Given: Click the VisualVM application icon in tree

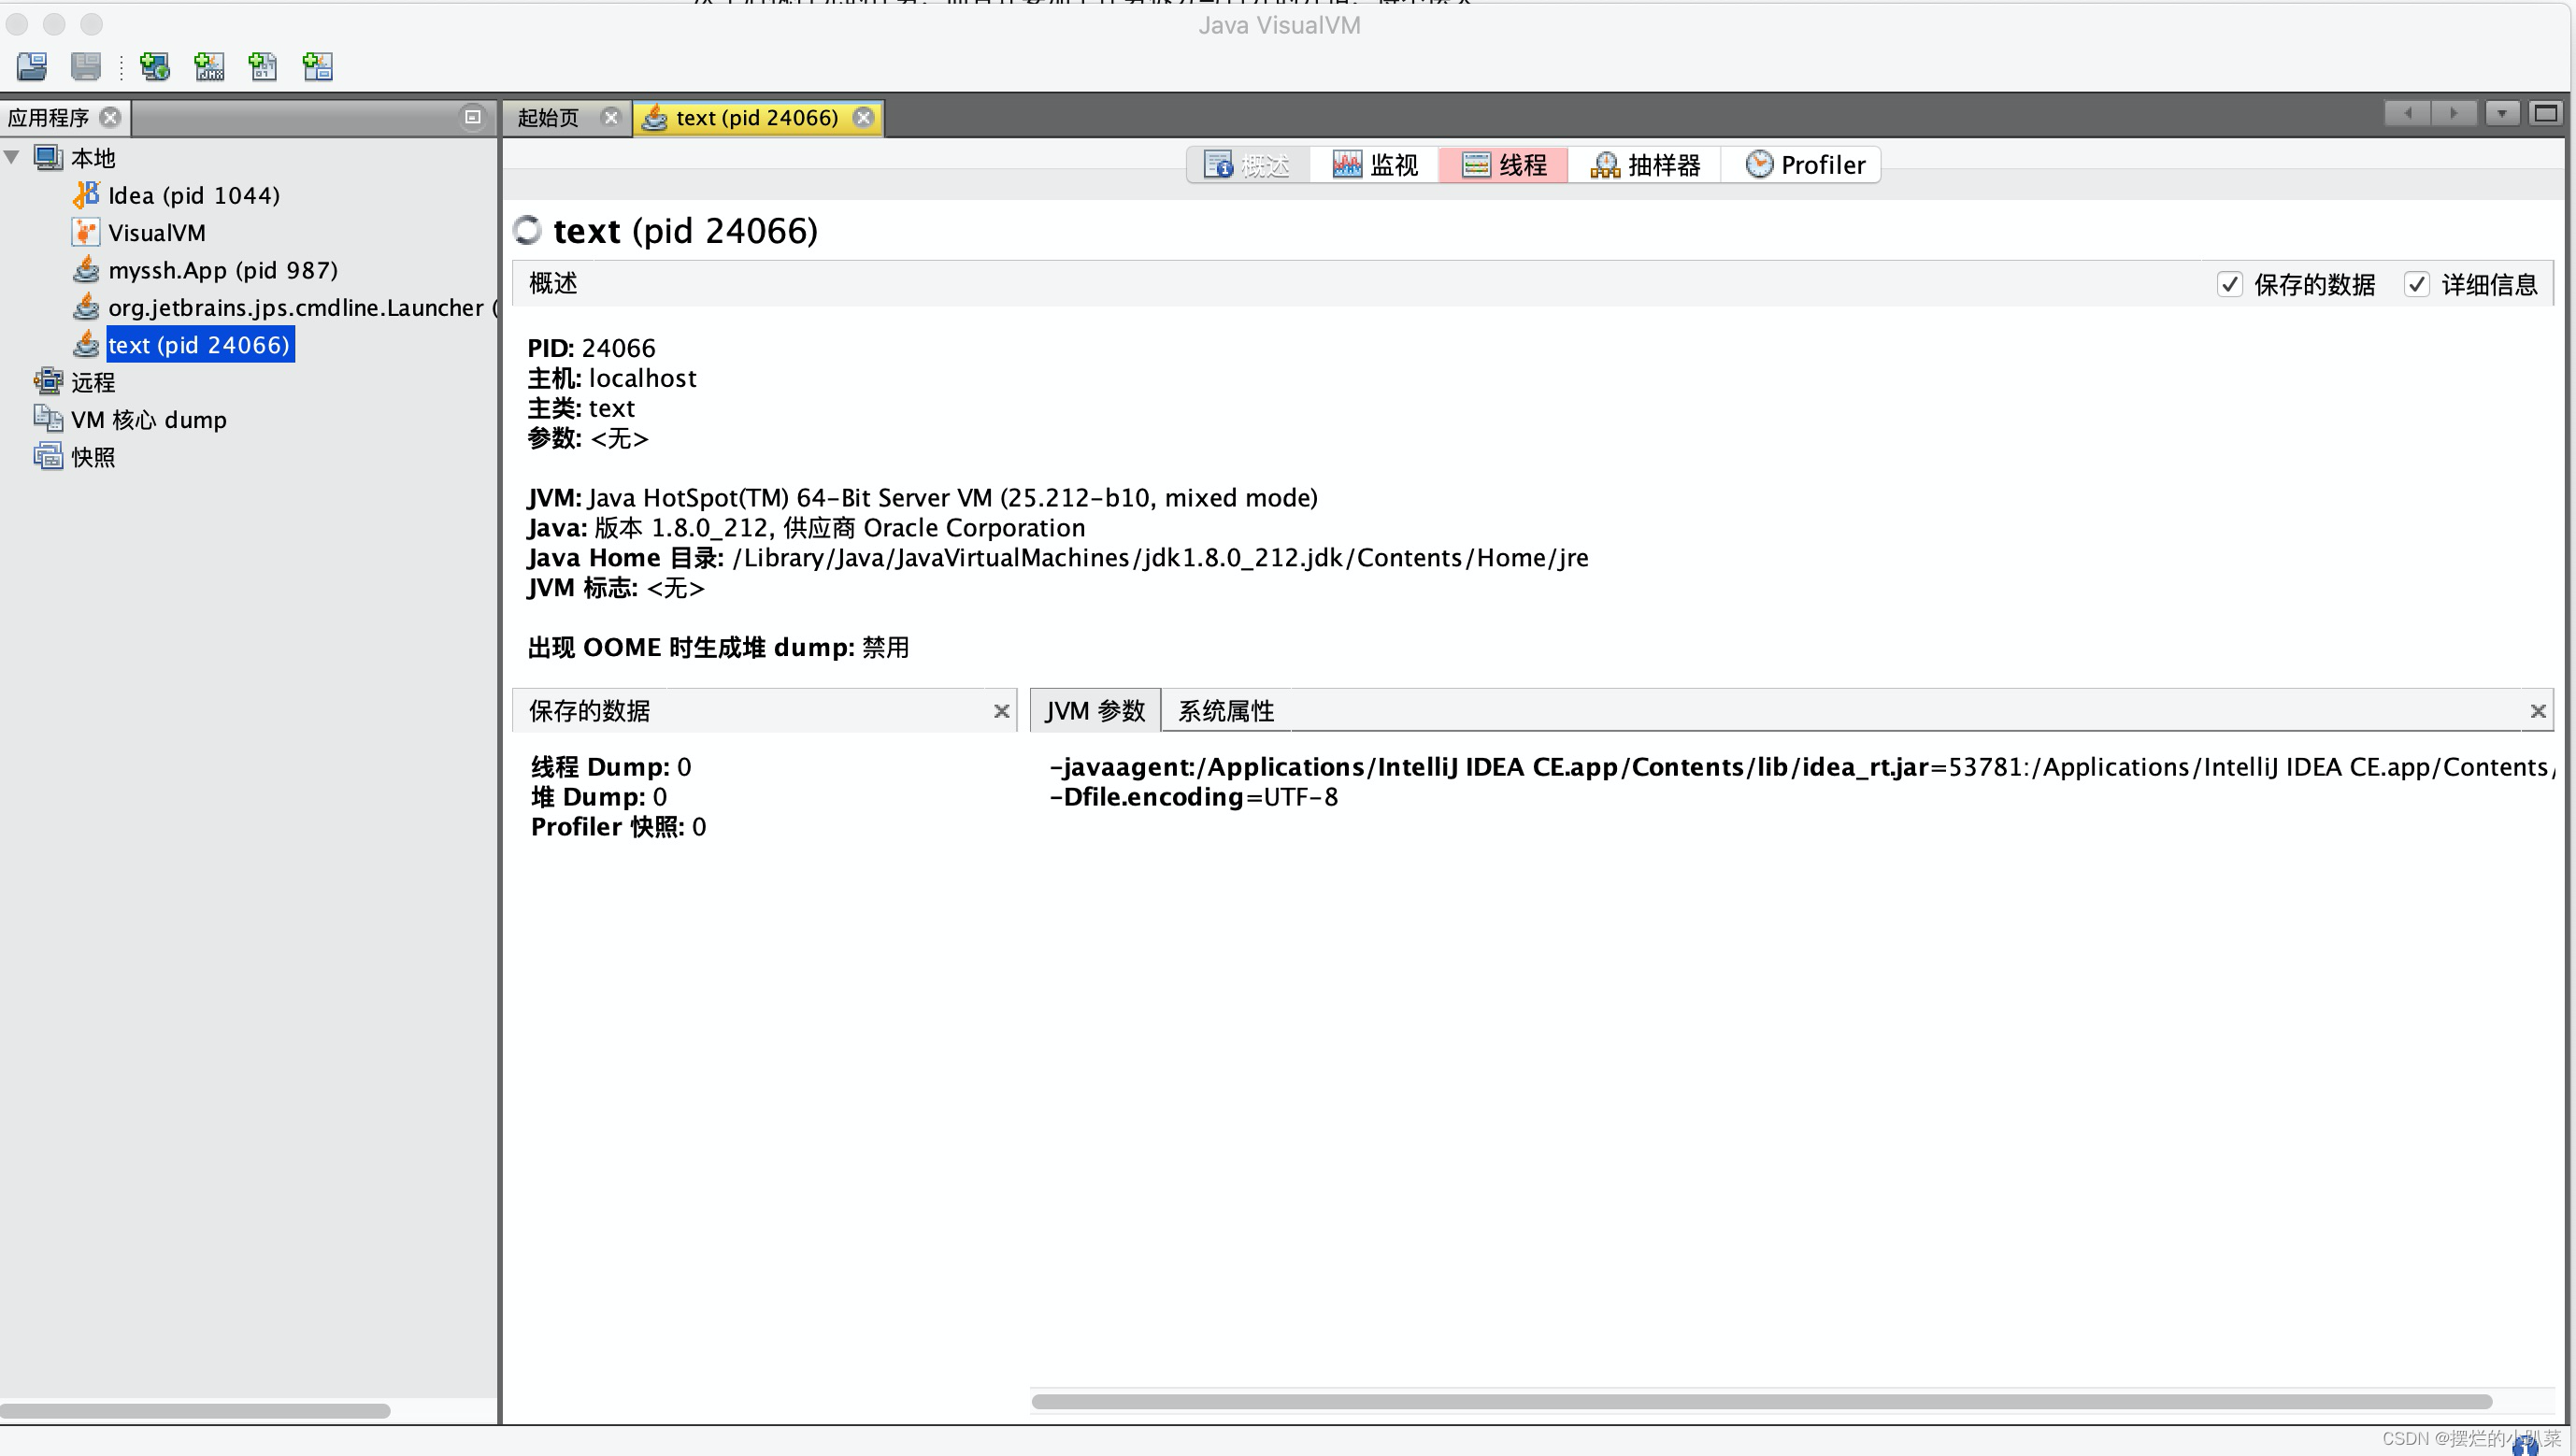Looking at the screenshot, I should (86, 232).
